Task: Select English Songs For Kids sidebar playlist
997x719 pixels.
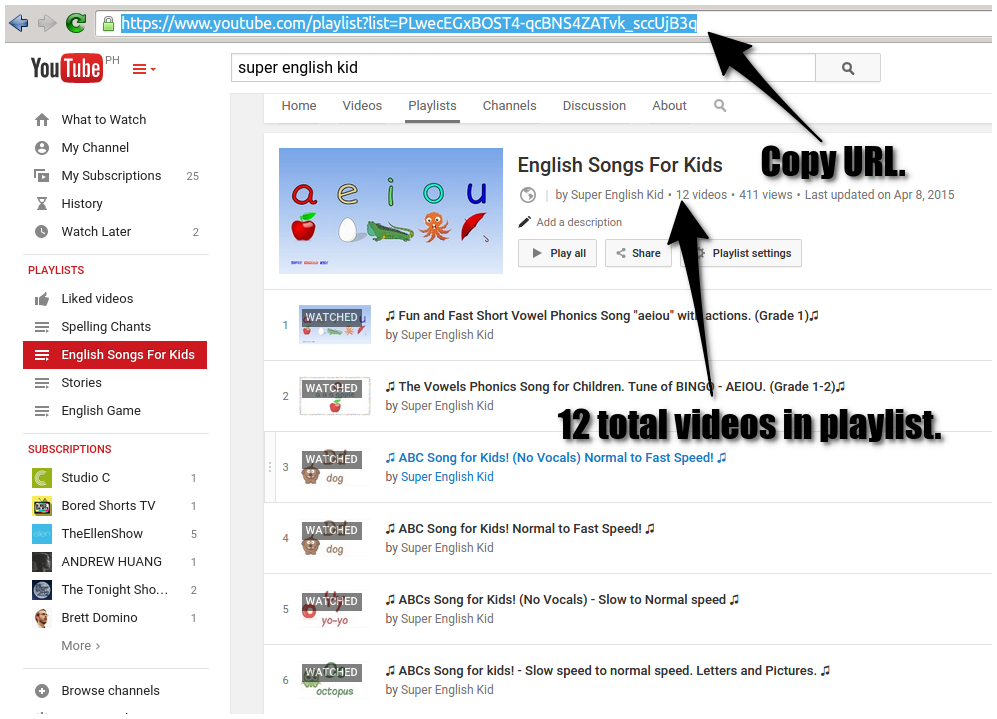Action: (115, 355)
